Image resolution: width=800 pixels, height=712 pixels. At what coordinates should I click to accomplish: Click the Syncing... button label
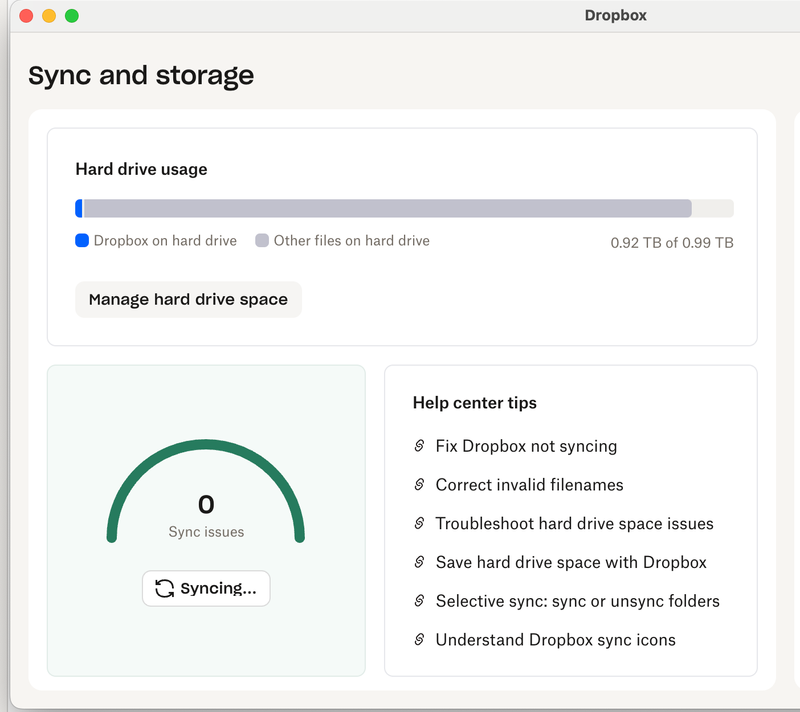tap(218, 589)
